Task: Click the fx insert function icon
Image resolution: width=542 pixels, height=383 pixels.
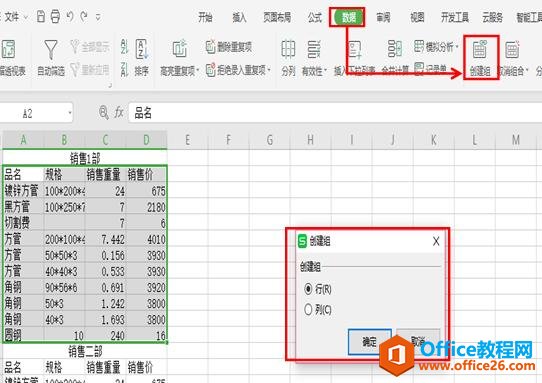Action: [x=119, y=113]
